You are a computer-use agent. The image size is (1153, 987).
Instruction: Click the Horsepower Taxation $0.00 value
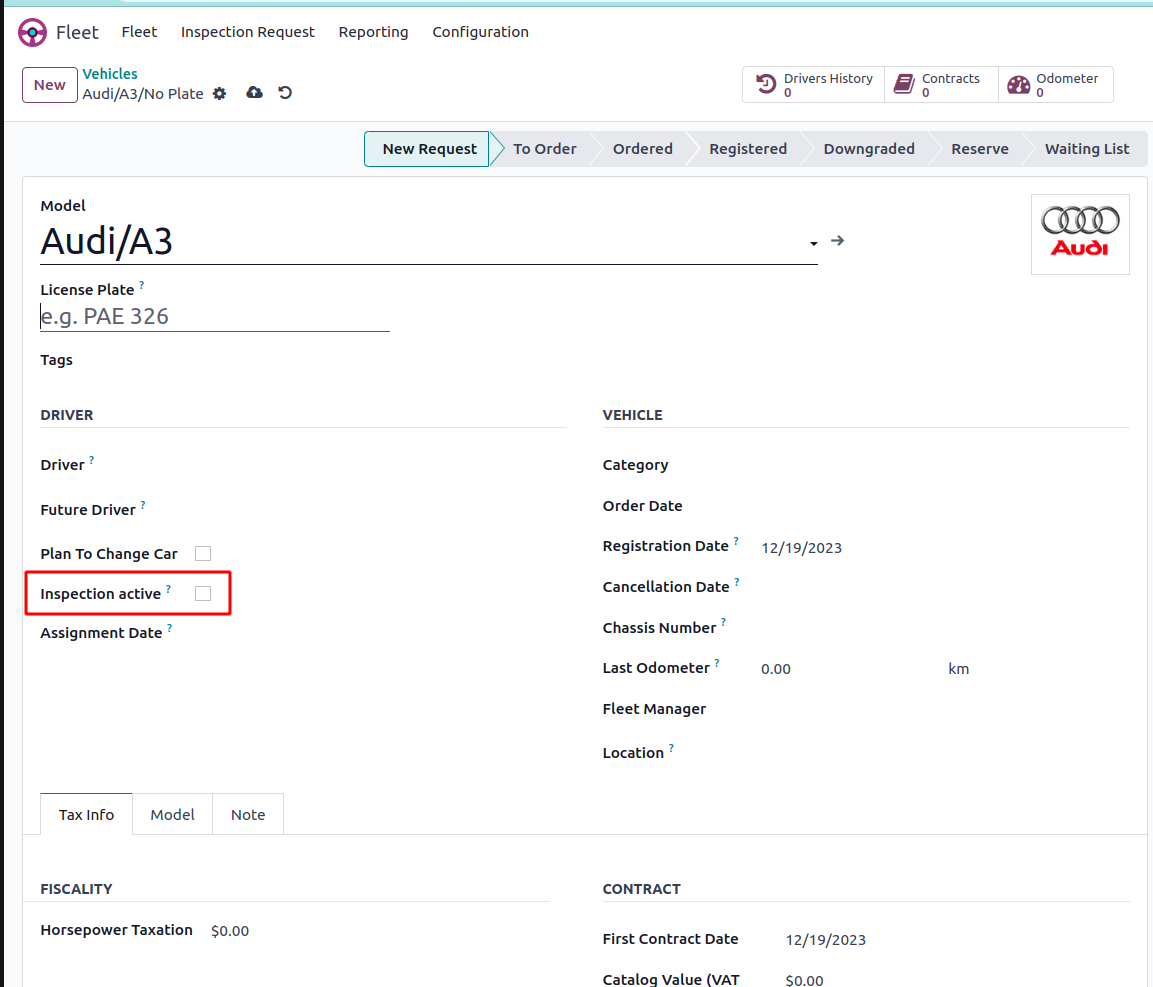[230, 931]
